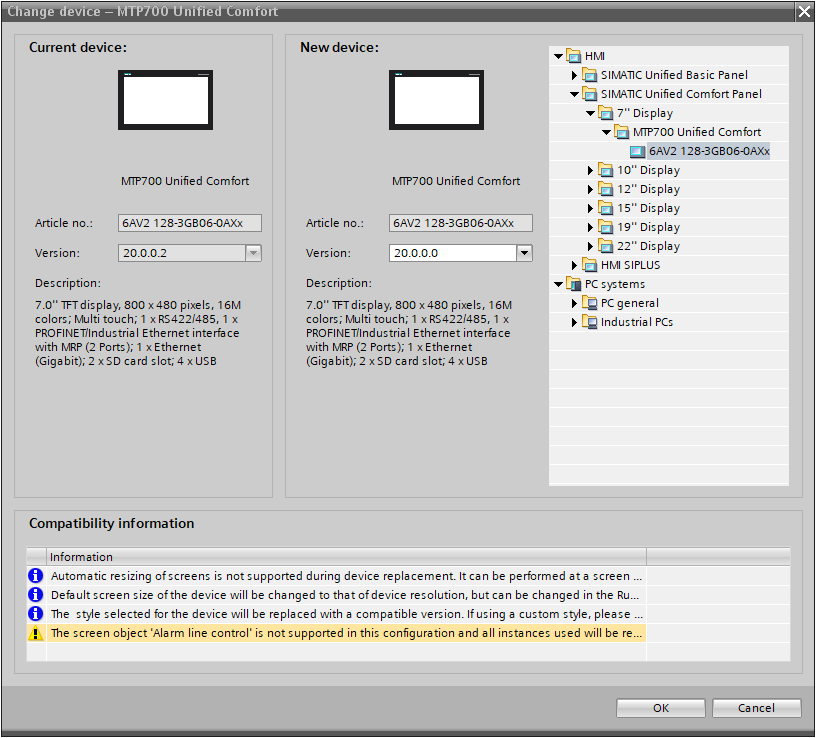Click info icon for automatic resizing message
The image size is (816, 738).
[35, 576]
